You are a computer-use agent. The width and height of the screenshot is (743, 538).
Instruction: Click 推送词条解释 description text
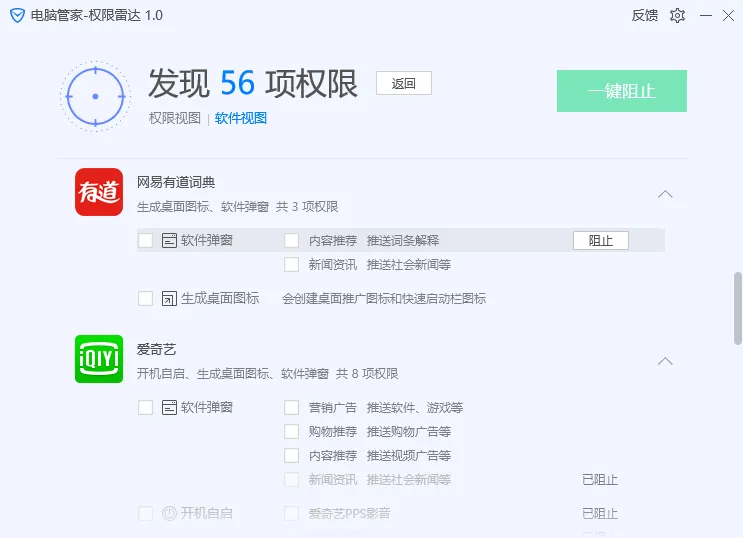(x=403, y=240)
